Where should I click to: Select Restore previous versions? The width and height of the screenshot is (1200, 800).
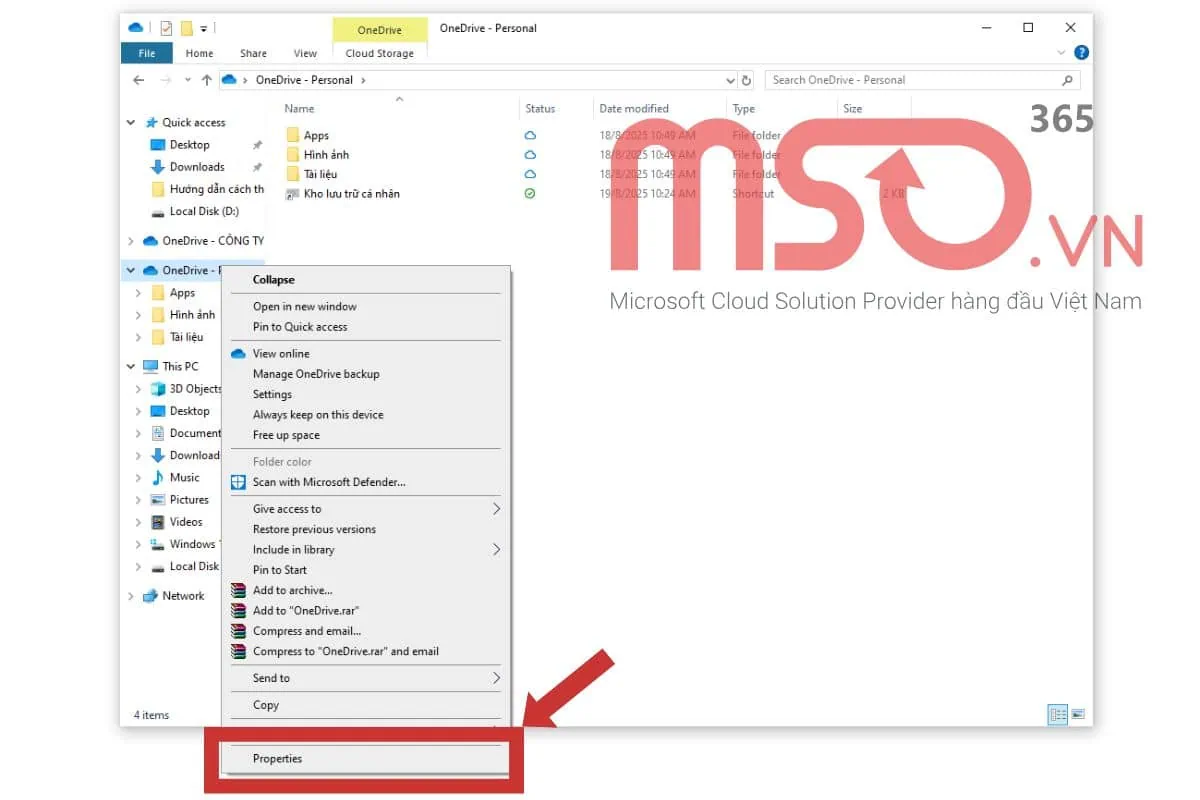coord(366,529)
